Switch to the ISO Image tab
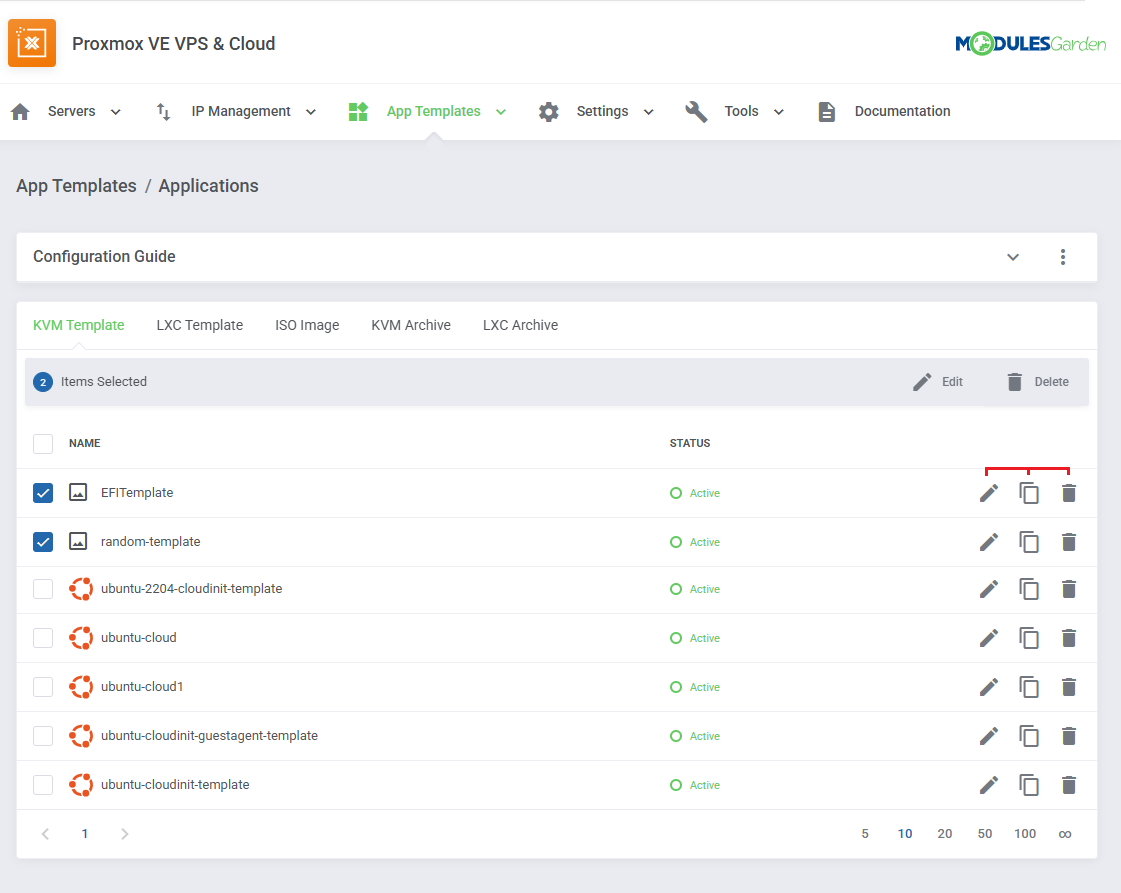This screenshot has height=893, width=1121. click(x=307, y=325)
